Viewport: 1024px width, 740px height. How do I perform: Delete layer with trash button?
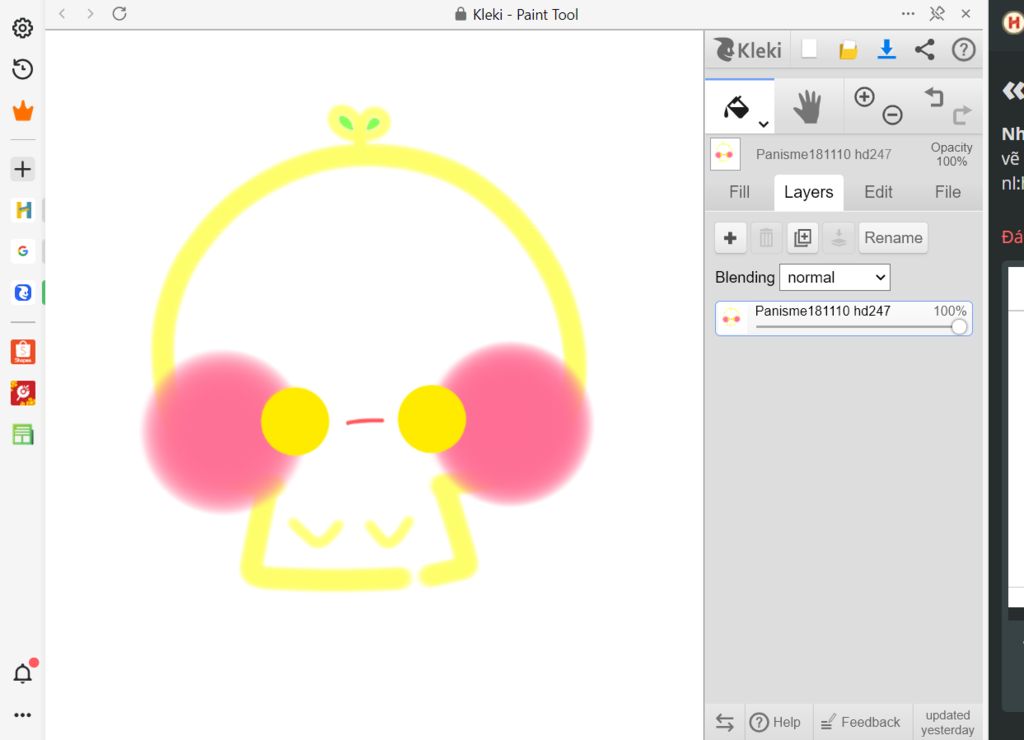(766, 238)
